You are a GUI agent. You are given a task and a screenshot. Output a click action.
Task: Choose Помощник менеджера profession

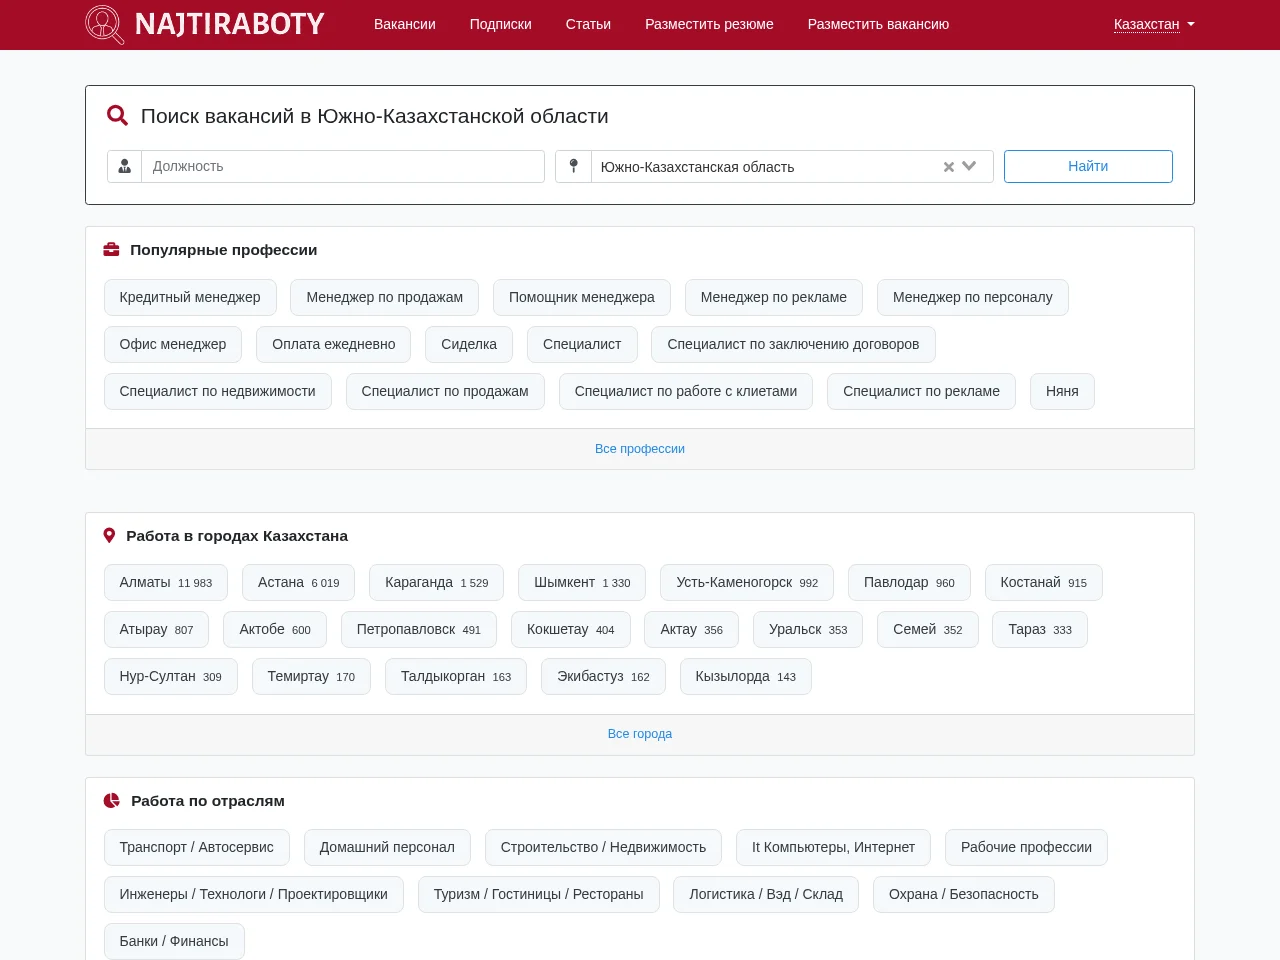[582, 297]
